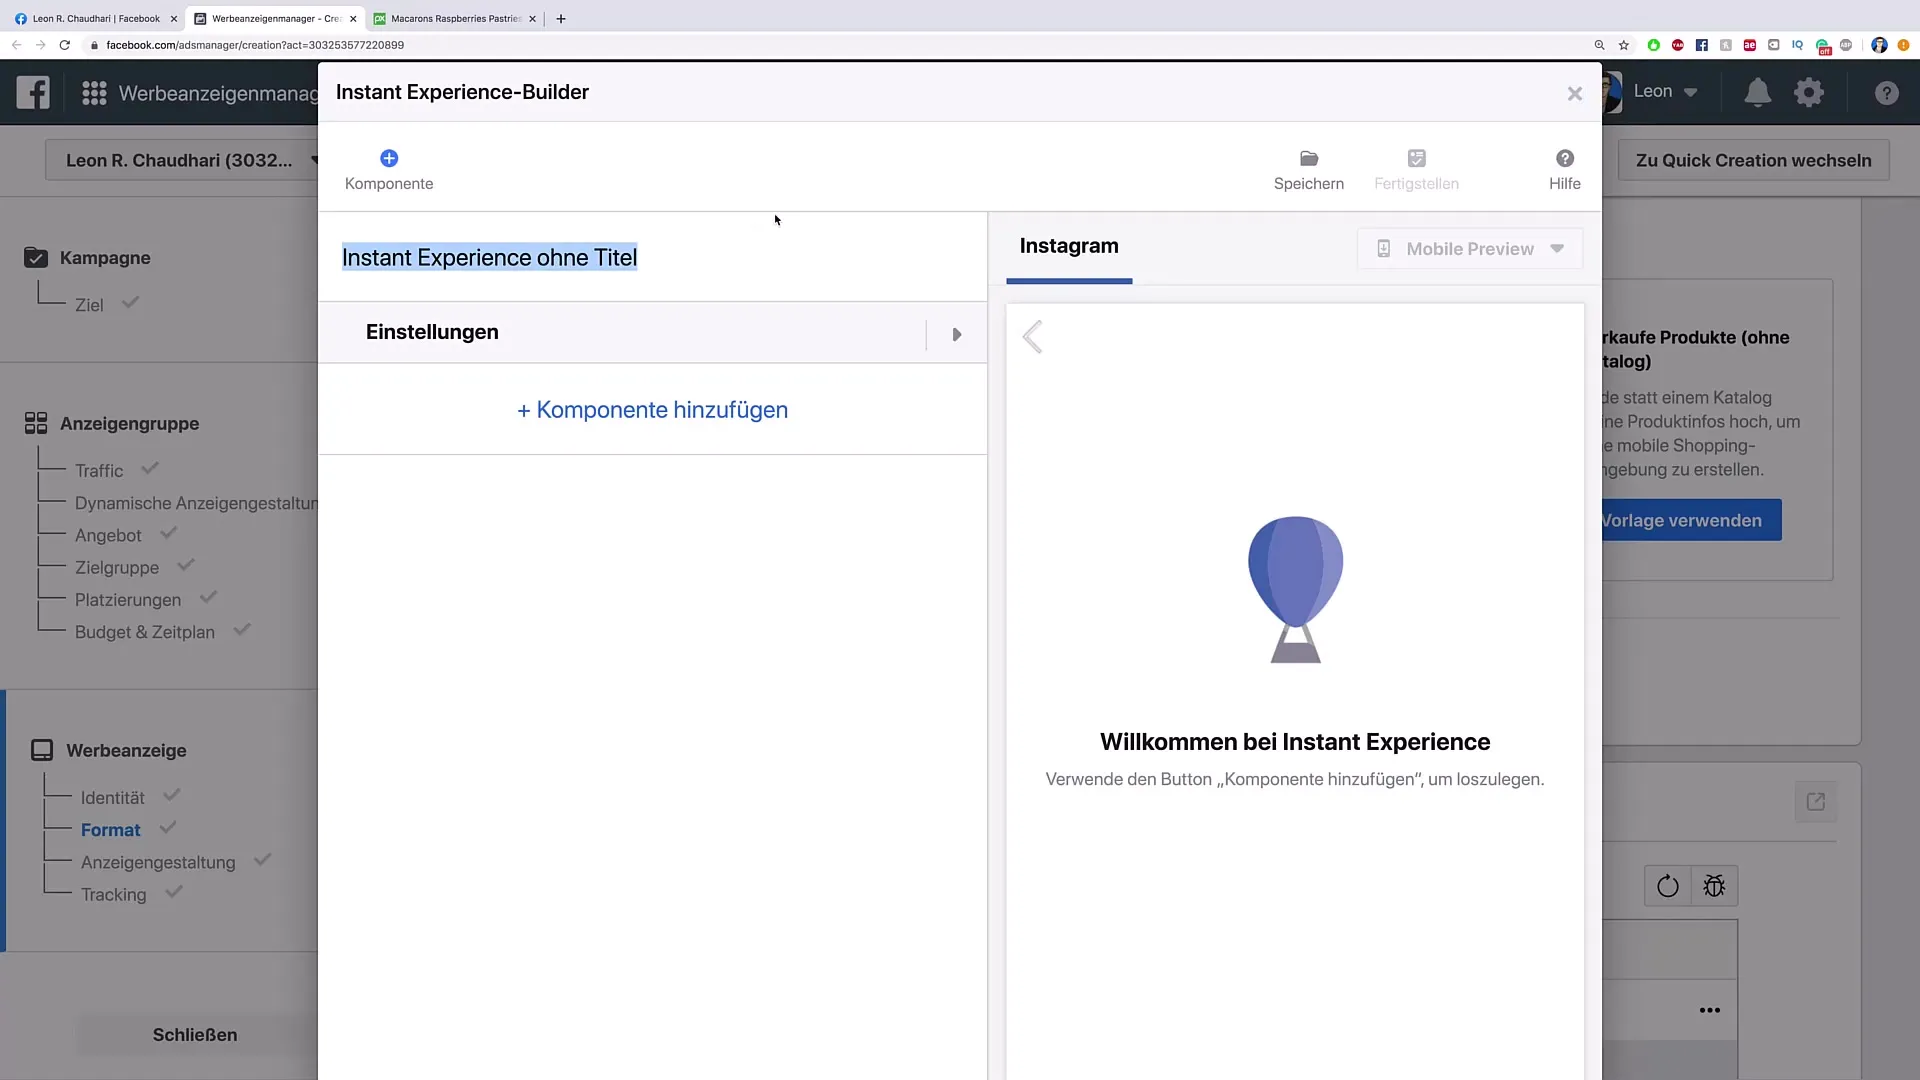1920x1080 pixels.
Task: Switch to Macarons Raspberries browser tab
Action: point(455,18)
